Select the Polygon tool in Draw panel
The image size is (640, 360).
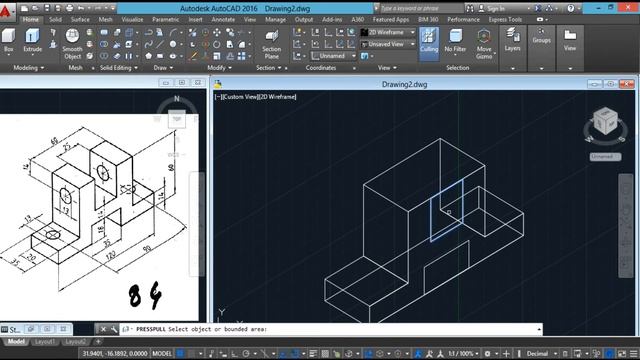point(149,56)
